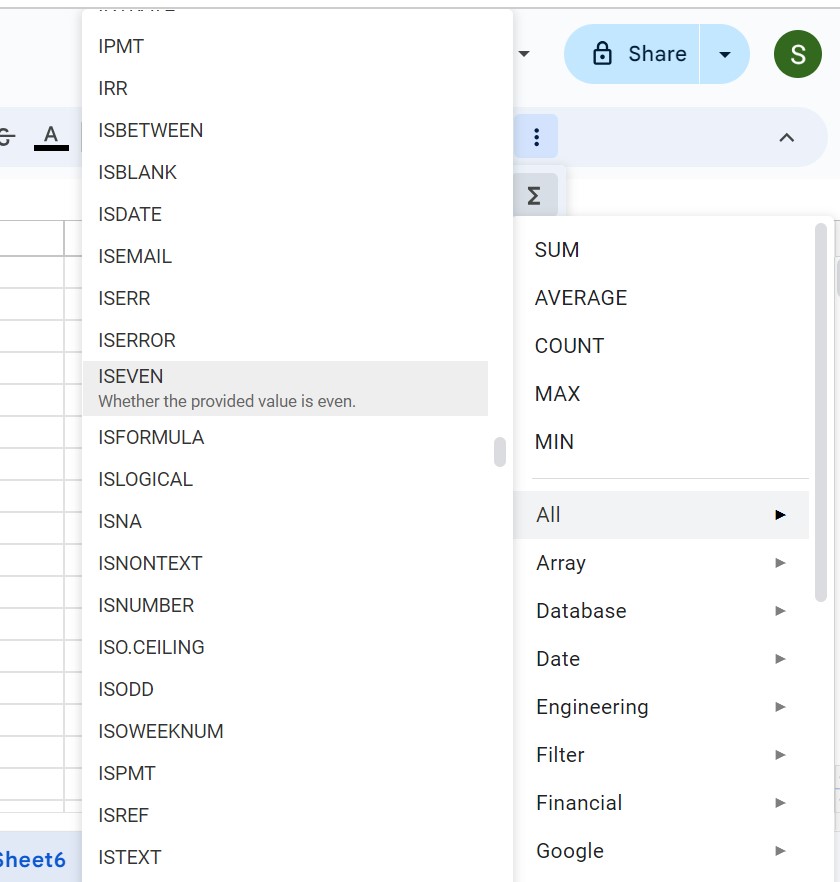The image size is (840, 882).
Task: Expand the Engineering functions submenu
Action: coord(662,707)
